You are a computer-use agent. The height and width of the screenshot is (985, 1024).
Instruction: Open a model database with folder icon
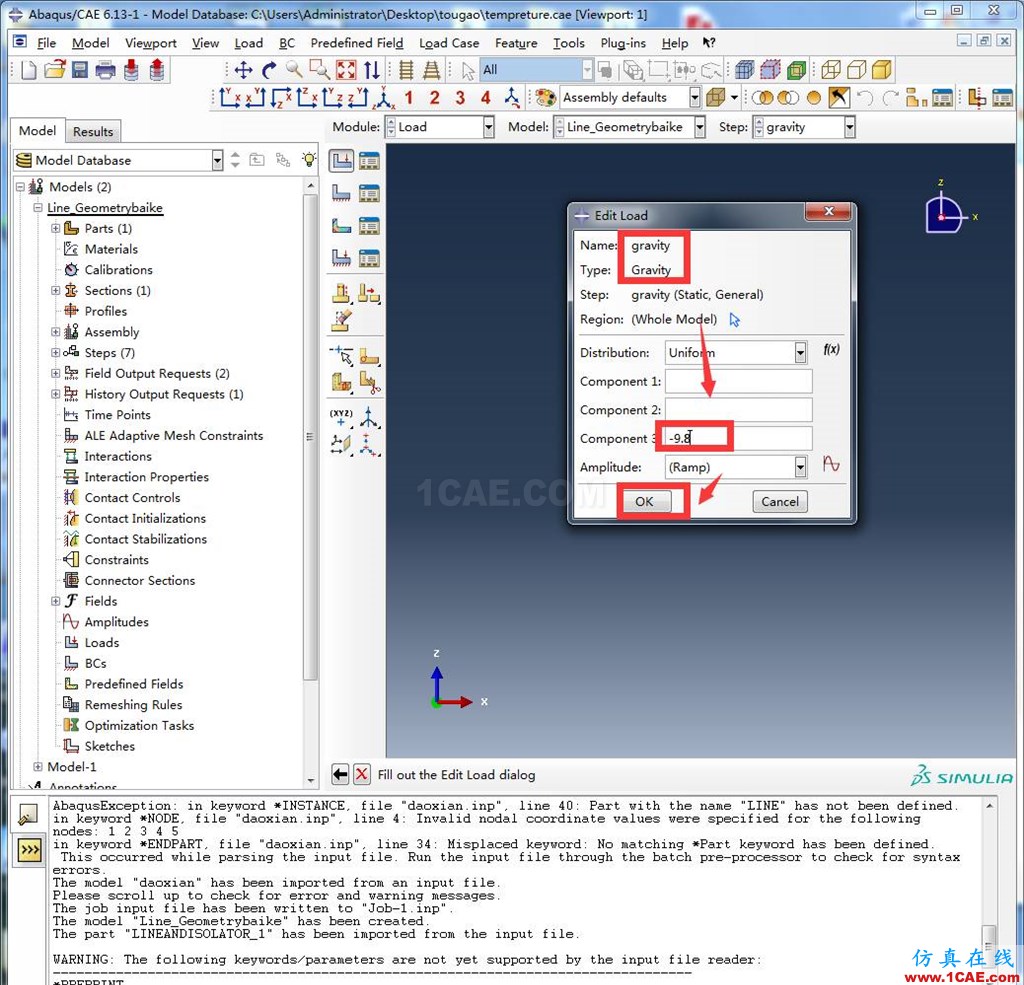[x=55, y=70]
